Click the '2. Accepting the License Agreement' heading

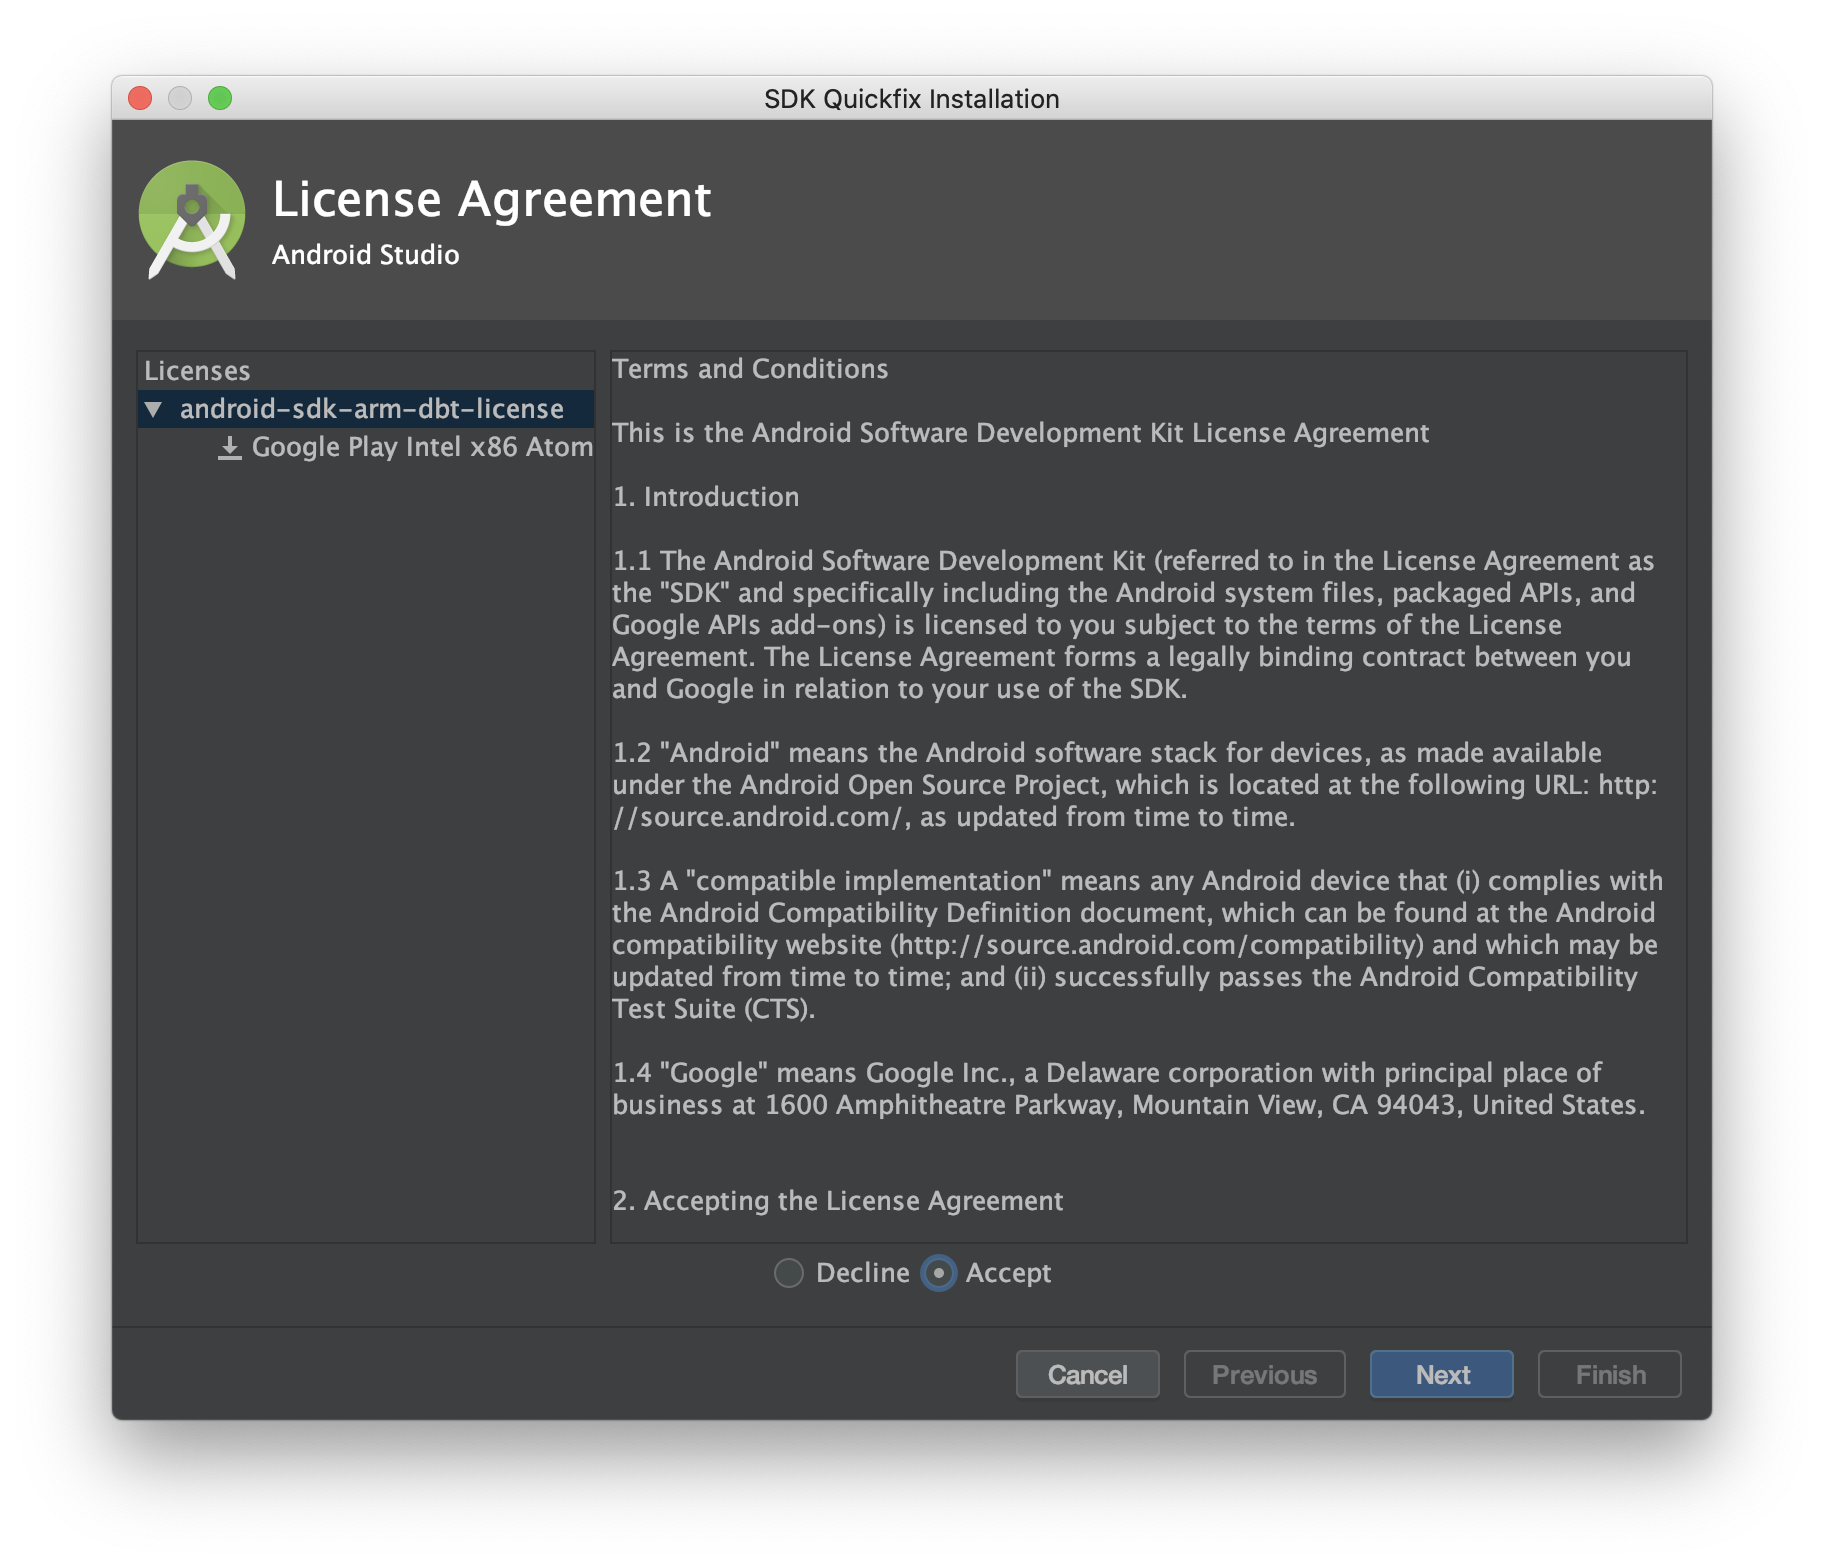click(x=838, y=1201)
